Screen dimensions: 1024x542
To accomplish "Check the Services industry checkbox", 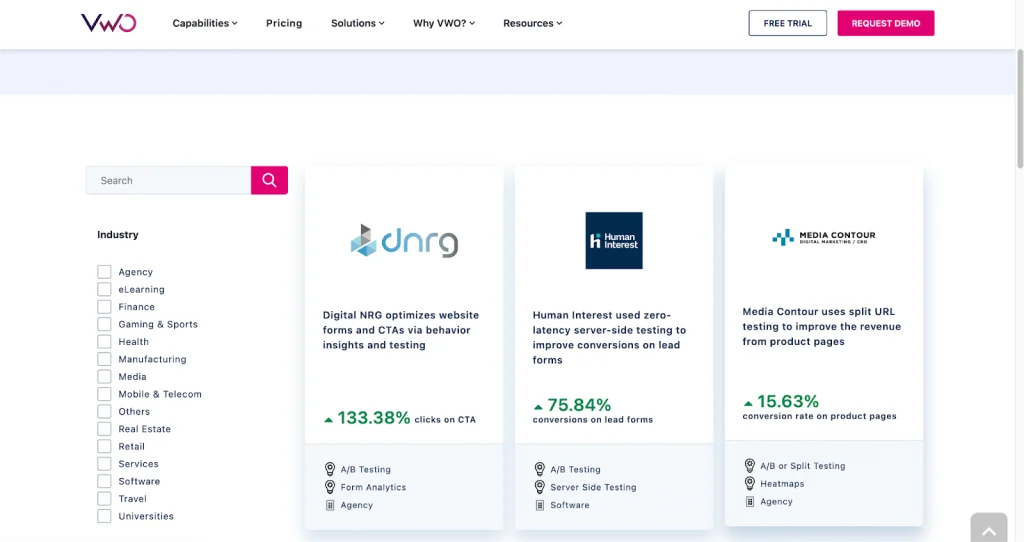I will click(x=104, y=464).
